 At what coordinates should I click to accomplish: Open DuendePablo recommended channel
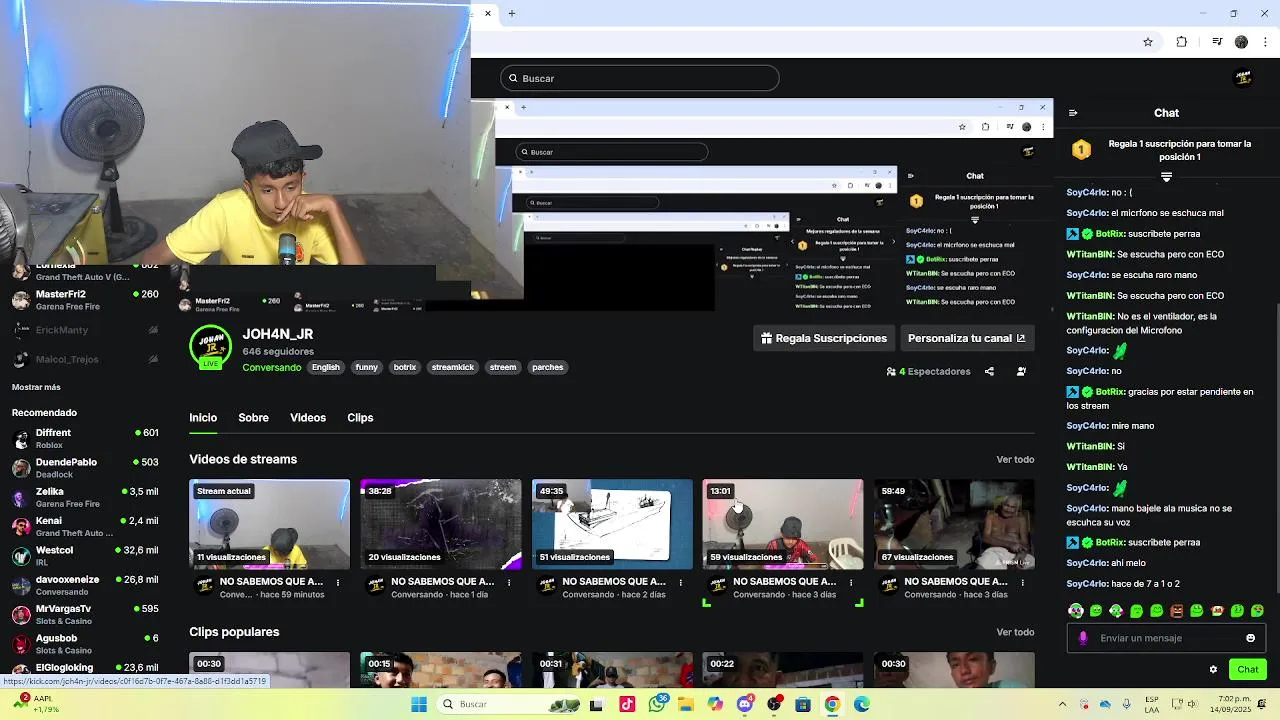point(84,468)
